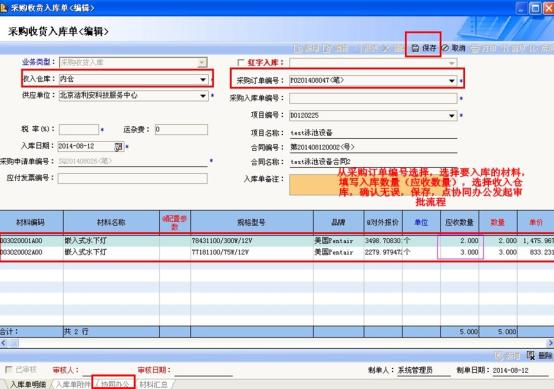Click the 规格型号 column header
Viewport: 554px width, 389px height.
tap(252, 222)
